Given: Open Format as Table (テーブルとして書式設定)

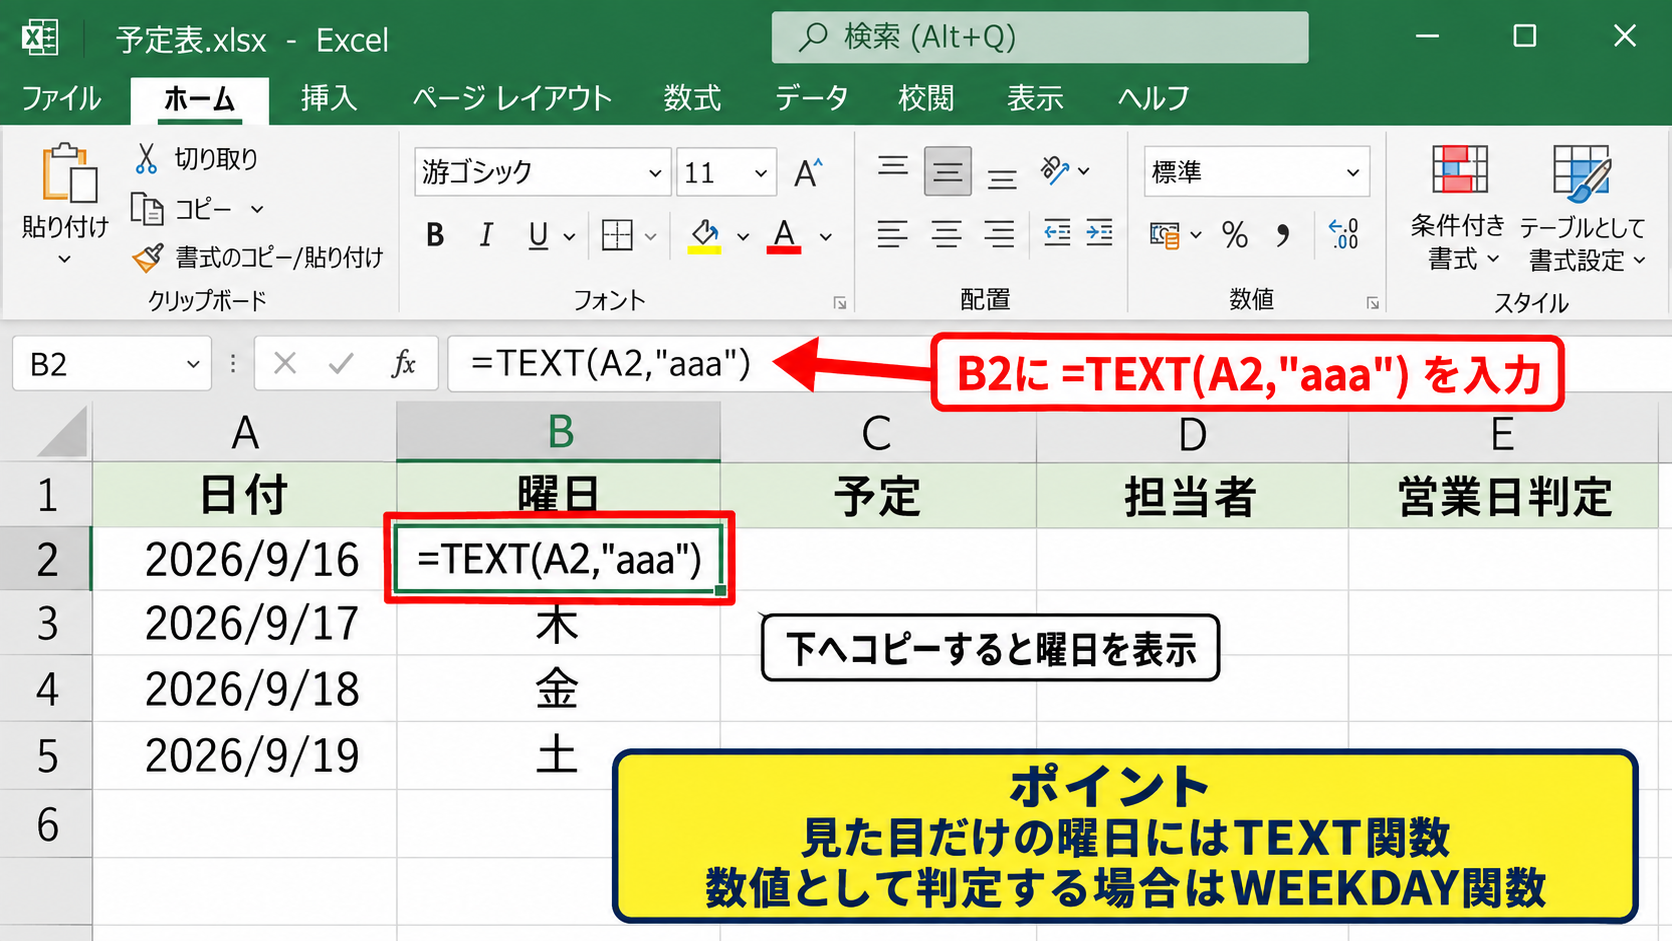Looking at the screenshot, I should coord(1583,207).
